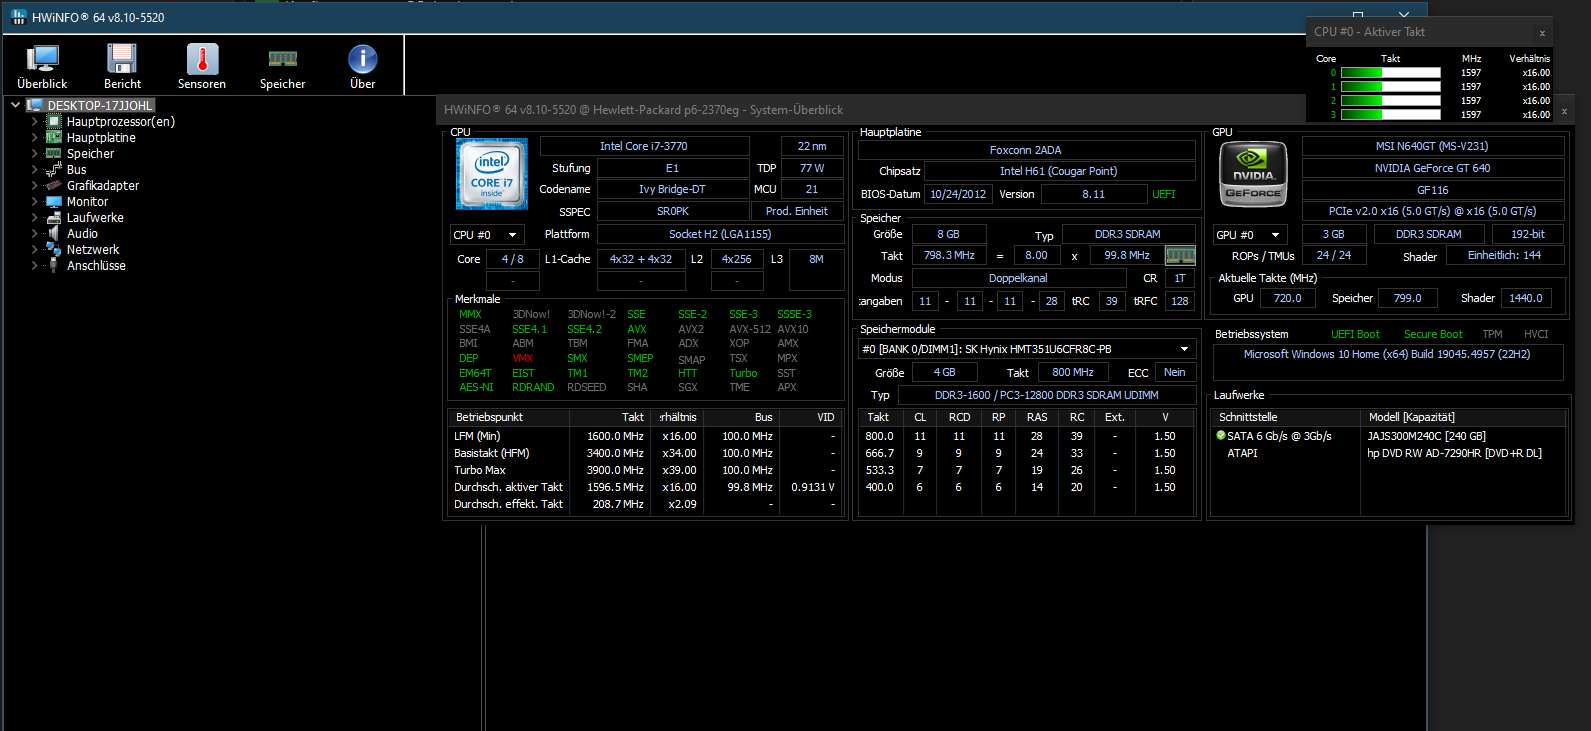Select the Hauptprozessor(en) chip icon
Screen dimensions: 1591x731
[x=54, y=121]
